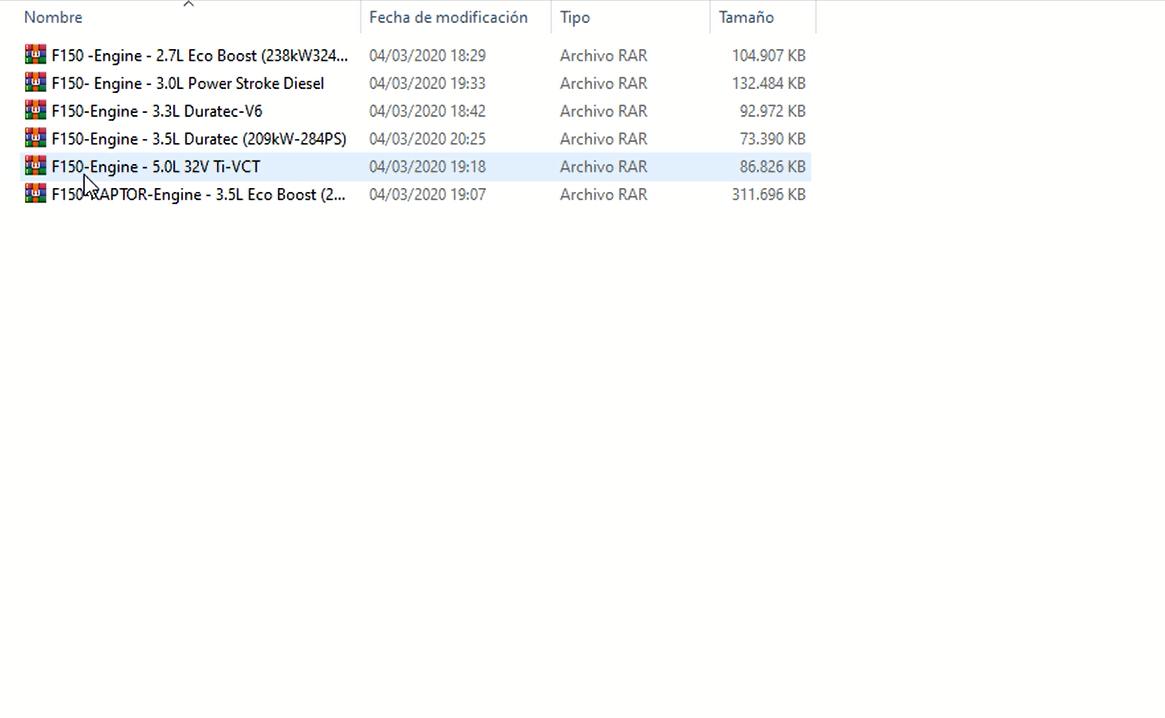Viewport: 1165px width, 718px height.
Task: Click Archivo RAR type in the RAPTOR row
Action: point(603,194)
